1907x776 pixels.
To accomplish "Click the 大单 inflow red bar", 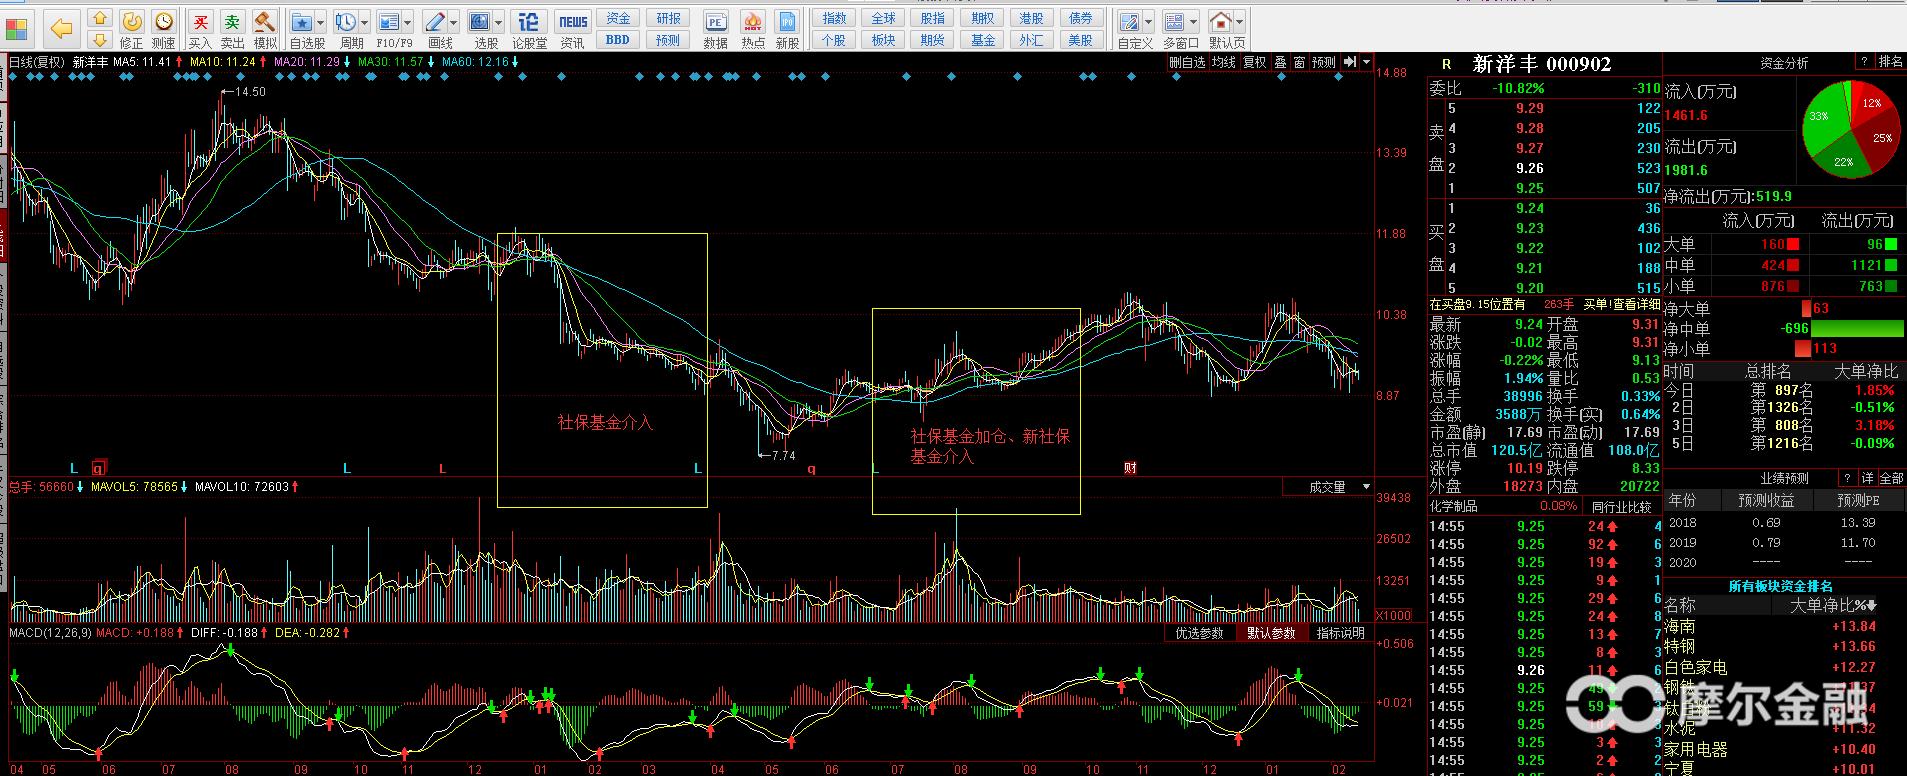I will point(1793,244).
